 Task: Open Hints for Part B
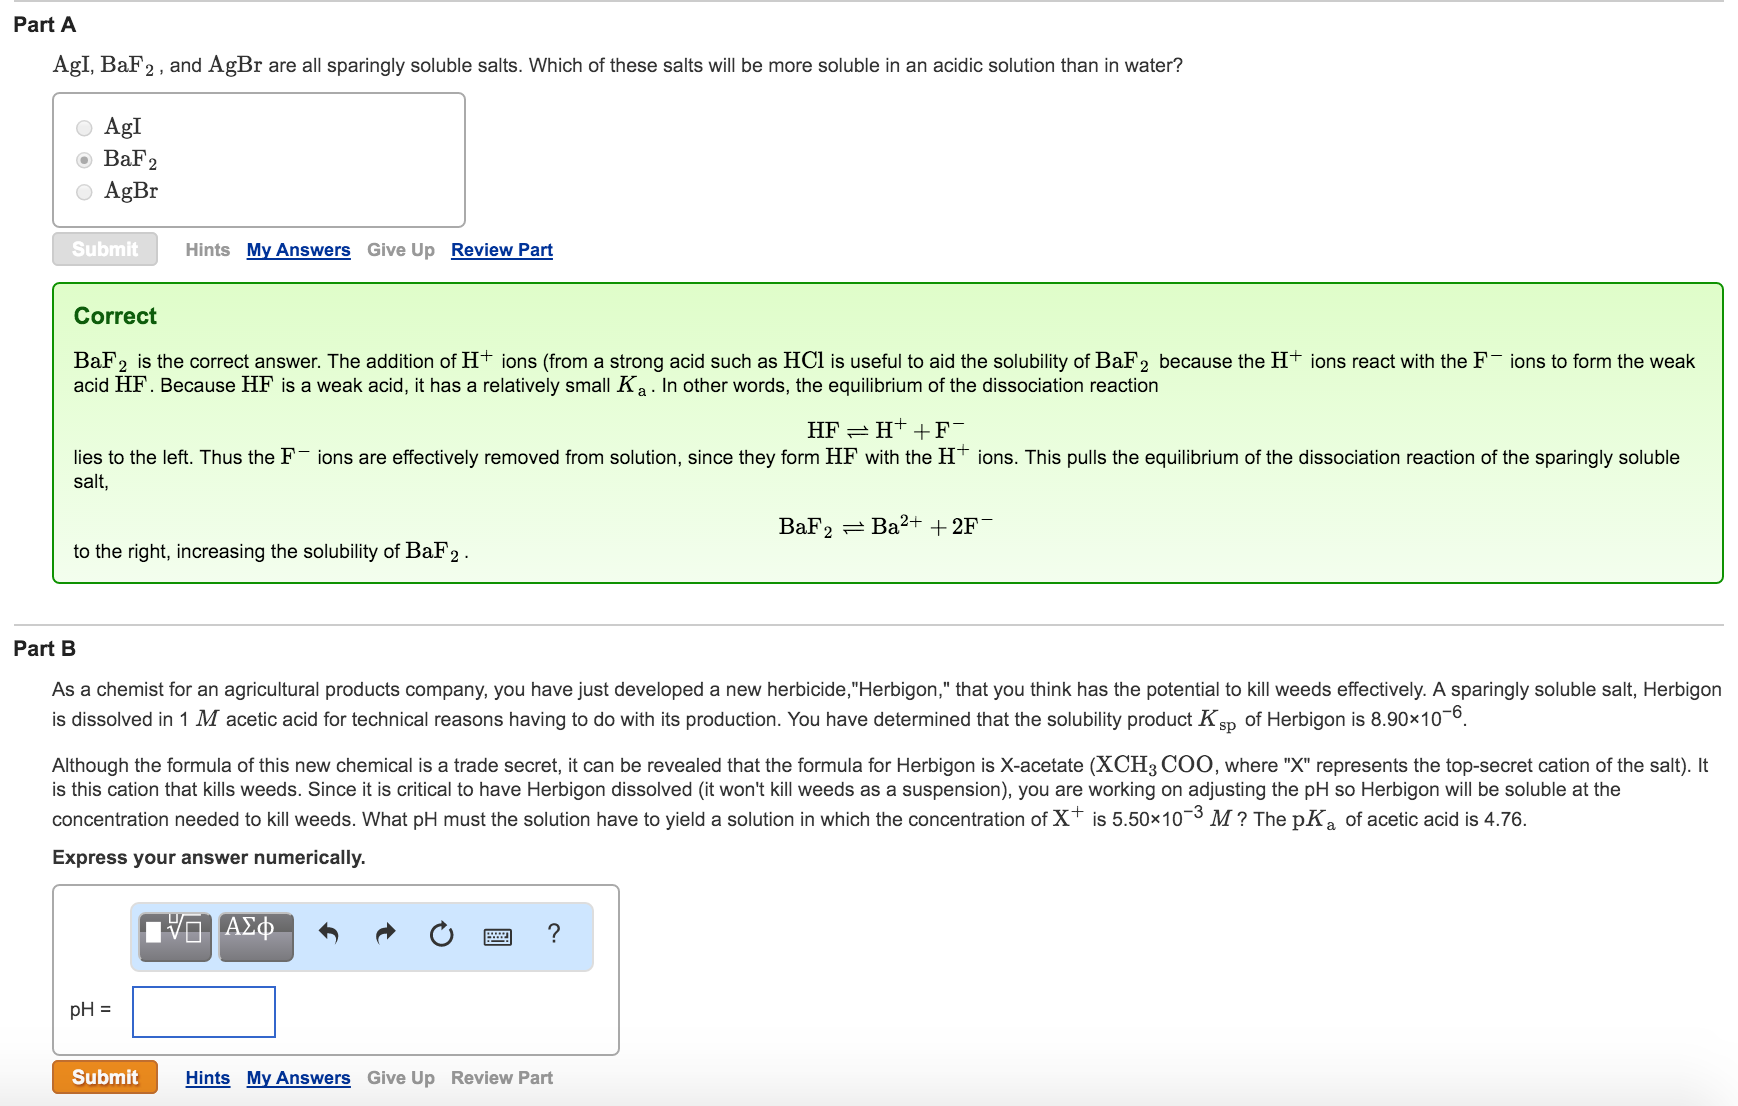coord(208,1077)
